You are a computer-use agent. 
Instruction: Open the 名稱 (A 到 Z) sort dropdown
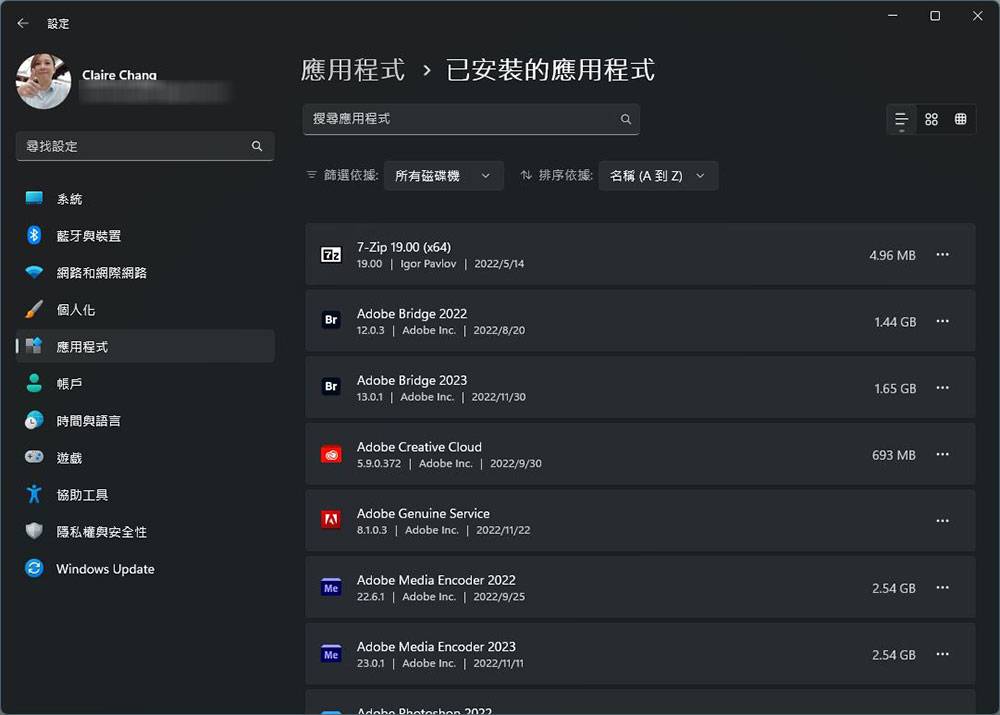pyautogui.click(x=657, y=175)
